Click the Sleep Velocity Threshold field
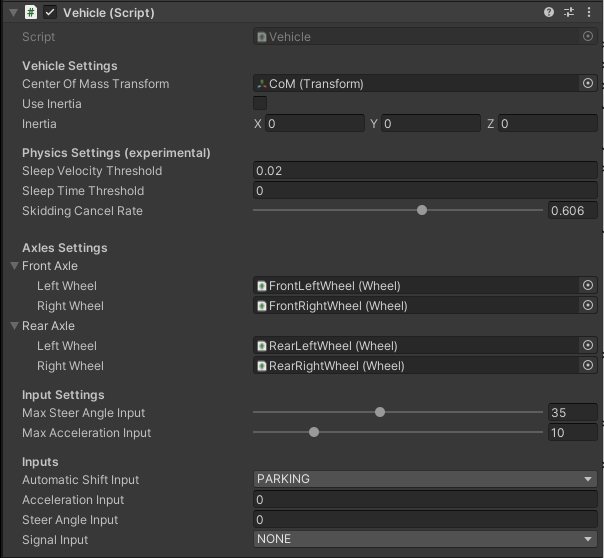The width and height of the screenshot is (604, 558). pos(425,171)
